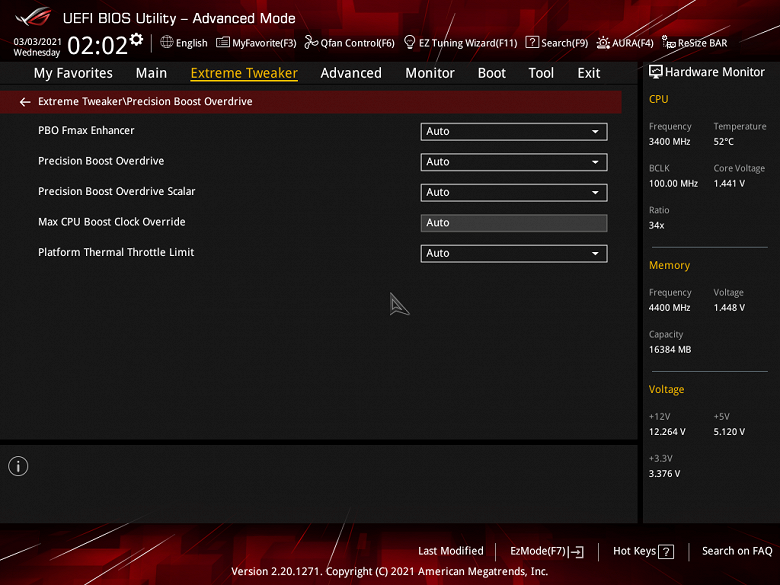This screenshot has width=780, height=585.
Task: Click the +12V 12.264 V reading
Action: point(667,432)
